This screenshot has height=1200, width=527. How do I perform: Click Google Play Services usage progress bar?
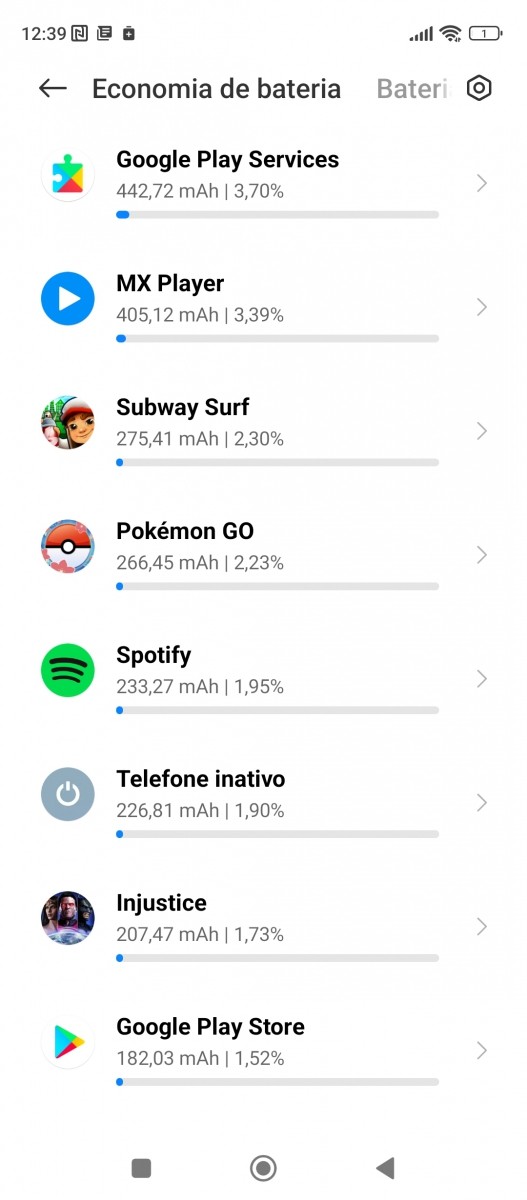(277, 214)
